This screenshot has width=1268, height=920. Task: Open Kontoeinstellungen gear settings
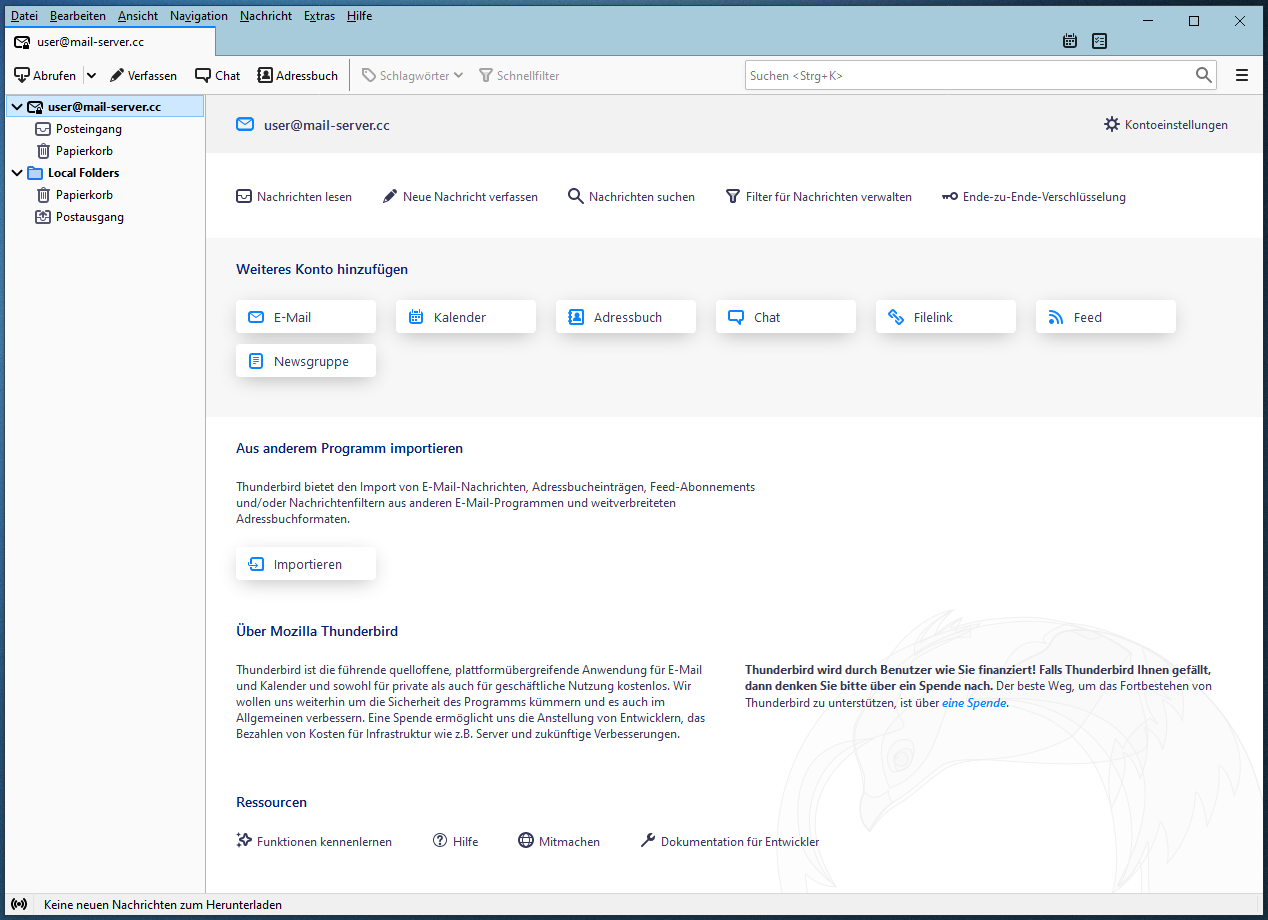(1166, 125)
